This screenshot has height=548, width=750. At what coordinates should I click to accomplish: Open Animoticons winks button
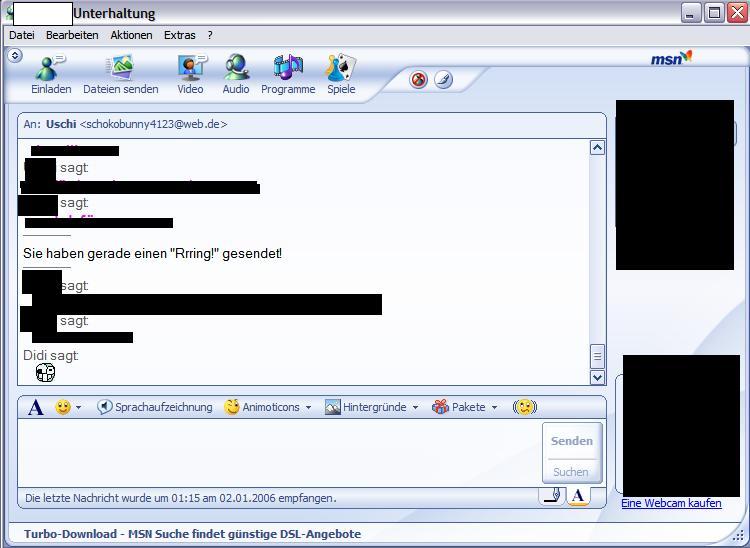coord(262,407)
